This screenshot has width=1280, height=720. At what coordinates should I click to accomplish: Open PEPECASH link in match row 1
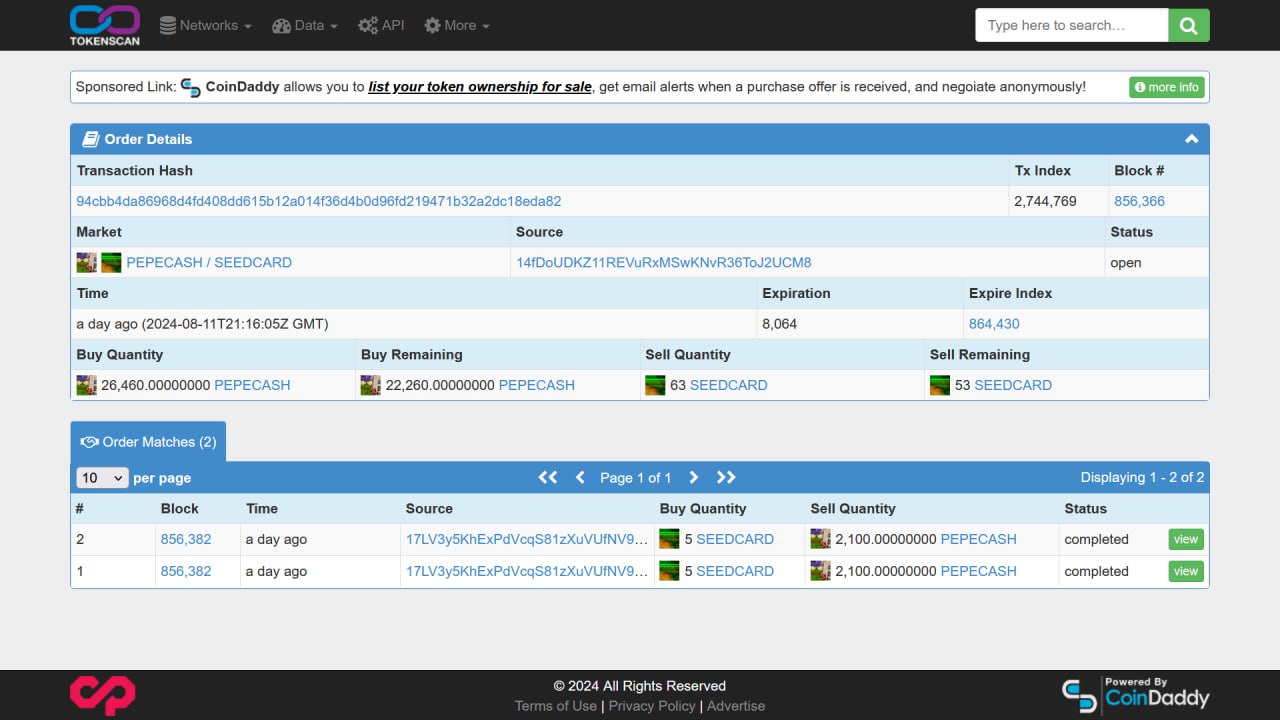click(x=978, y=571)
